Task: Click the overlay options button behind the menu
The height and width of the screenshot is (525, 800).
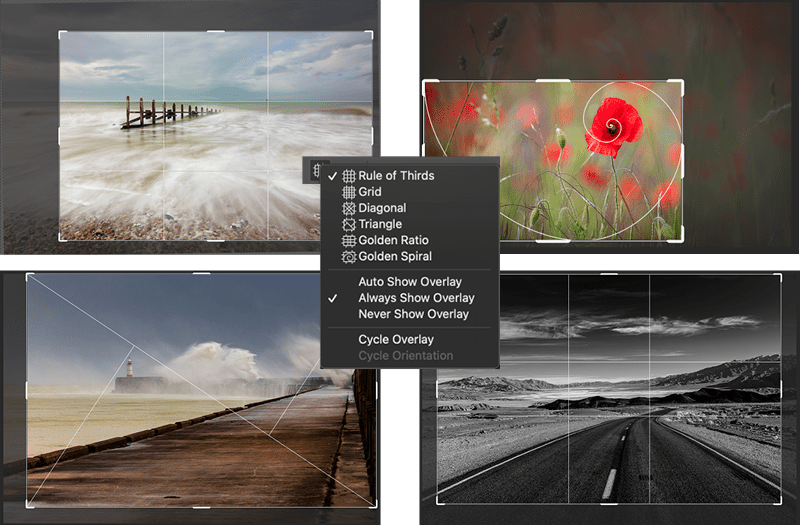Action: pos(314,170)
